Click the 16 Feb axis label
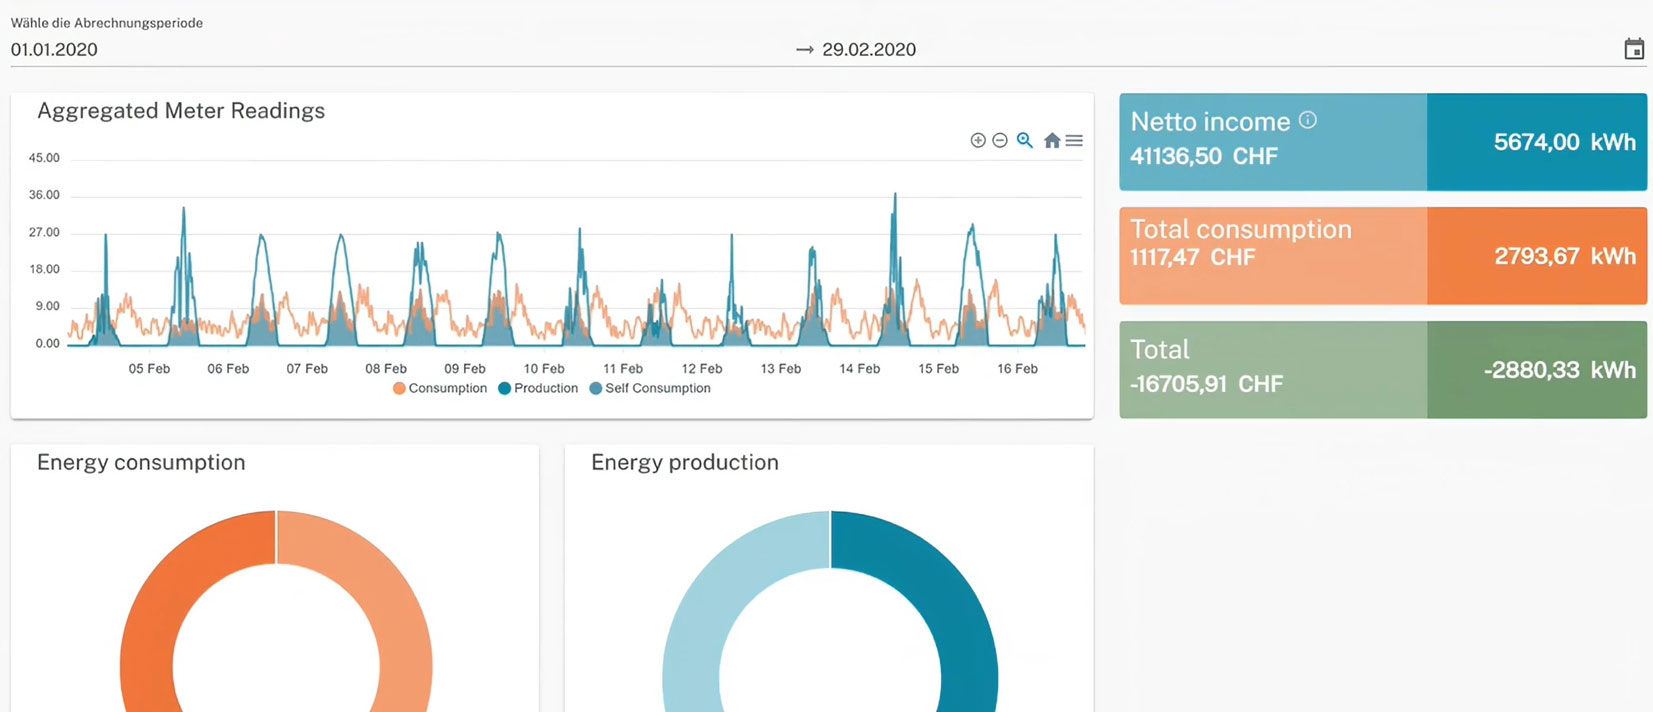 1018,369
